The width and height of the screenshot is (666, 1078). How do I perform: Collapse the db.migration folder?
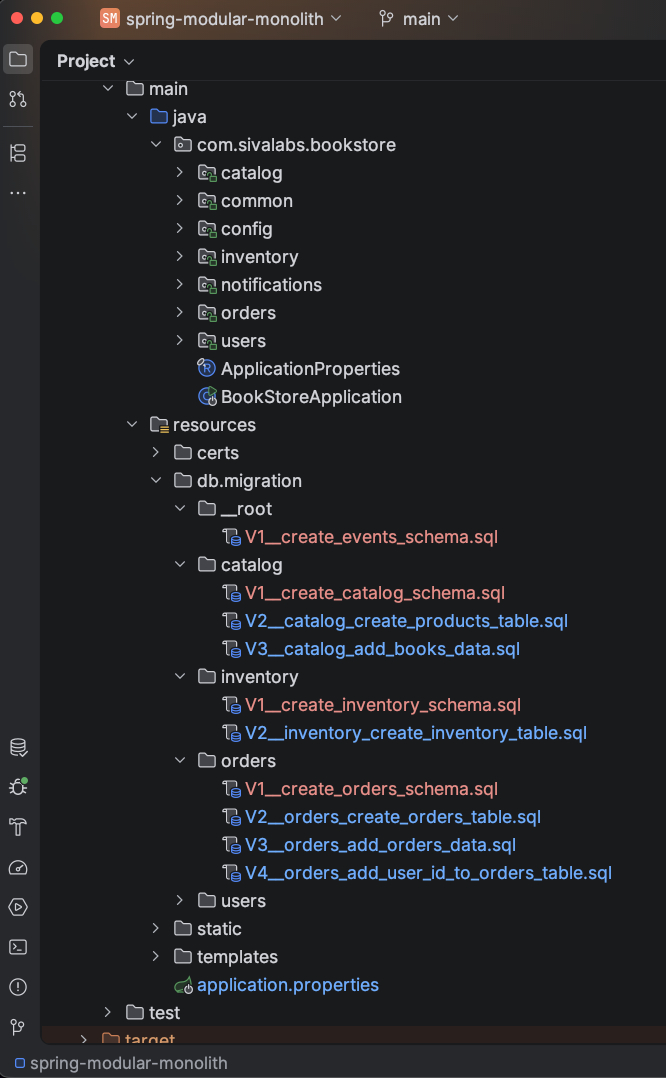[155, 481]
